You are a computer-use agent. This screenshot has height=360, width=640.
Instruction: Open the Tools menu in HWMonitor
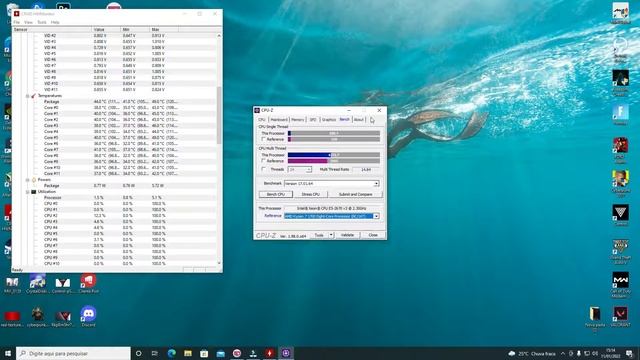click(42, 22)
